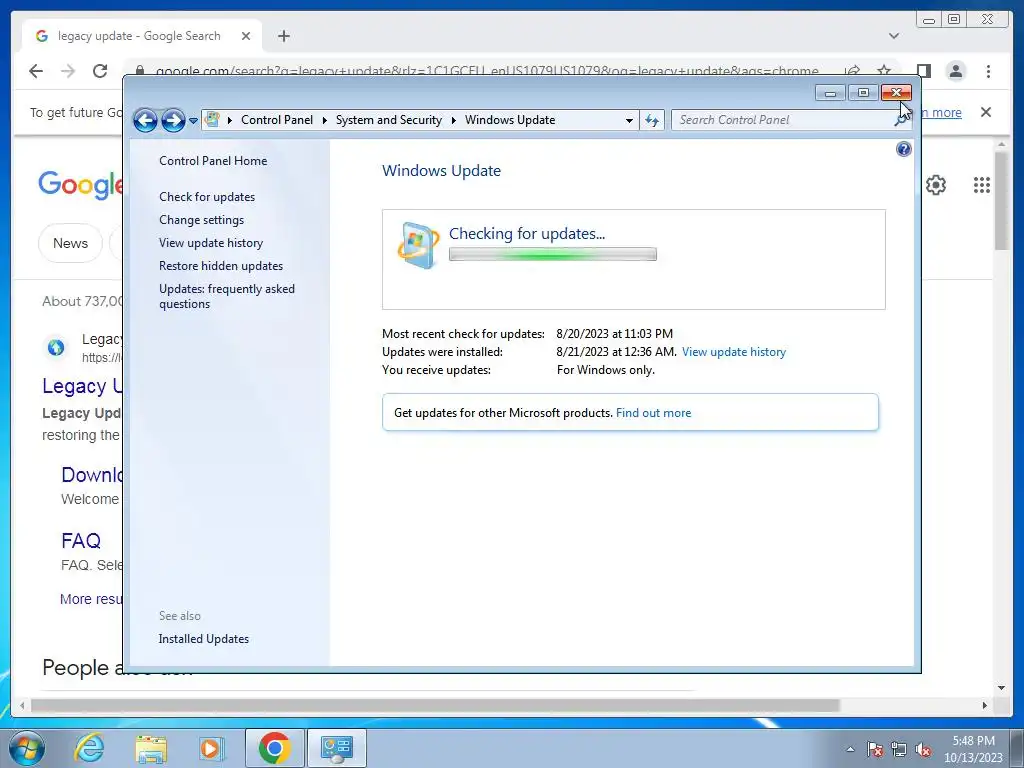Click Chrome vertical scrollbar thumb
Screen dimensions: 1024x768
point(1001,200)
